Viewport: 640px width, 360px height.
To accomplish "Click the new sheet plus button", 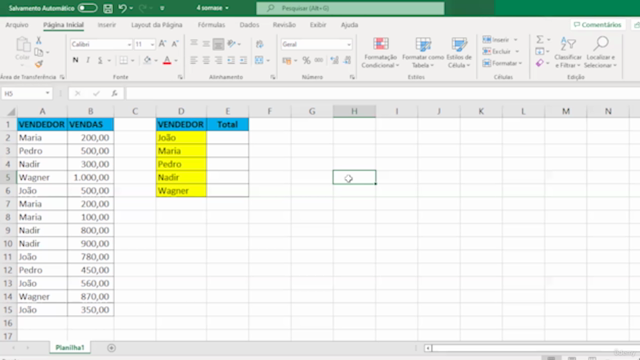I will click(111, 348).
